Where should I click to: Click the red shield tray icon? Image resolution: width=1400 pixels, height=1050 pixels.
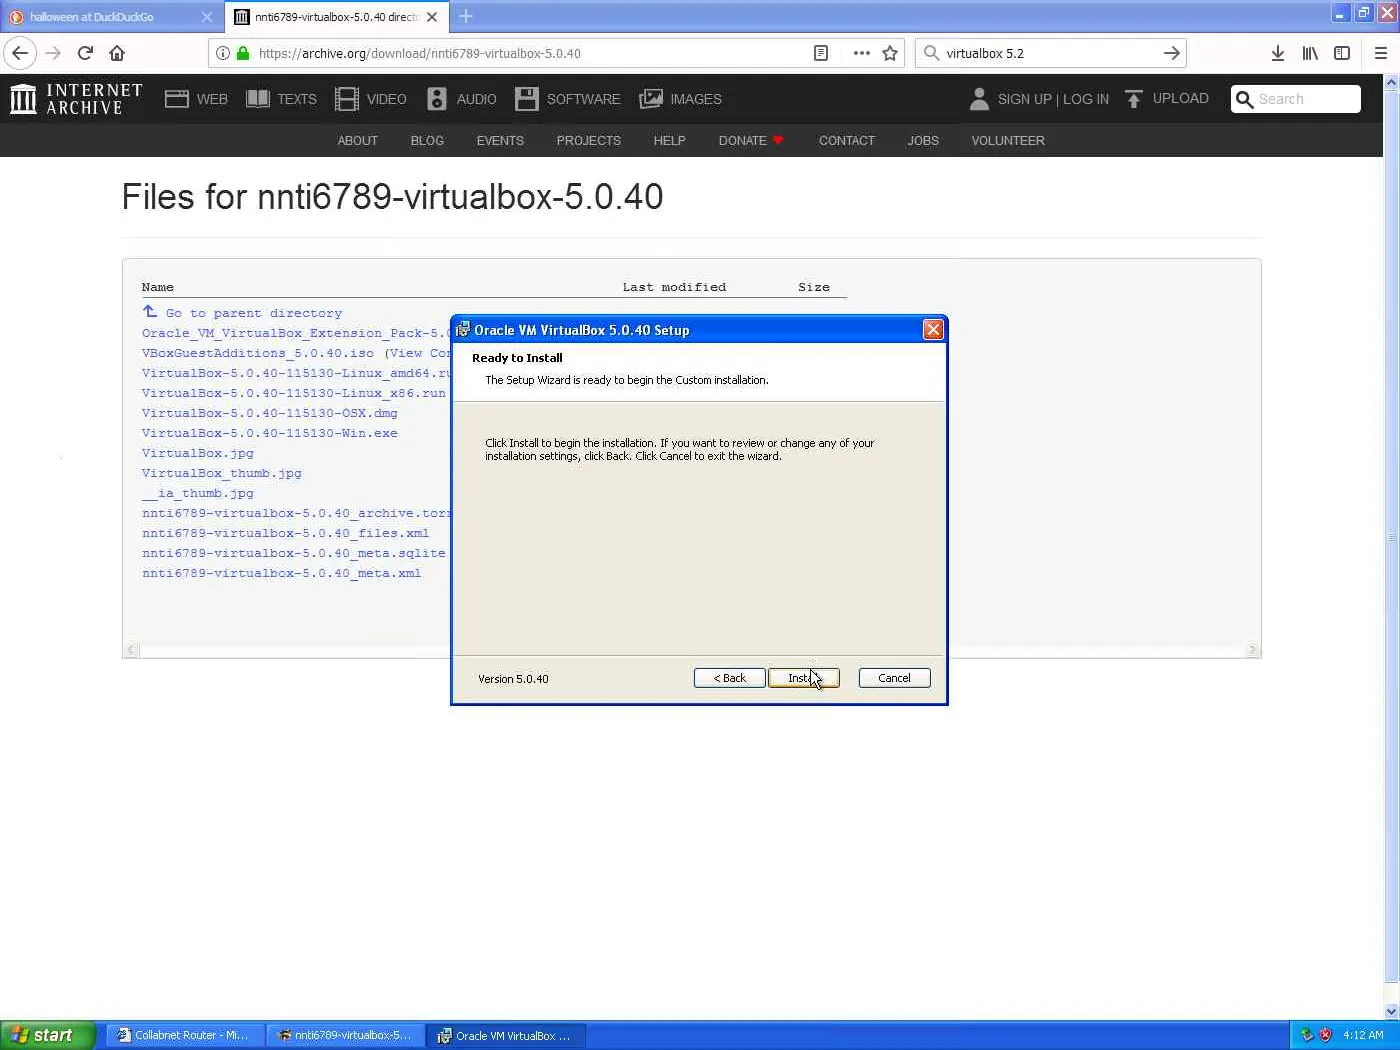[x=1325, y=1035]
